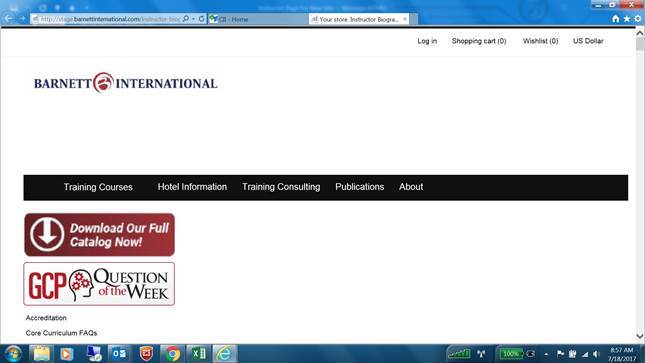Refresh the page with the reload icon
Image resolution: width=645 pixels, height=363 pixels.
point(202,19)
